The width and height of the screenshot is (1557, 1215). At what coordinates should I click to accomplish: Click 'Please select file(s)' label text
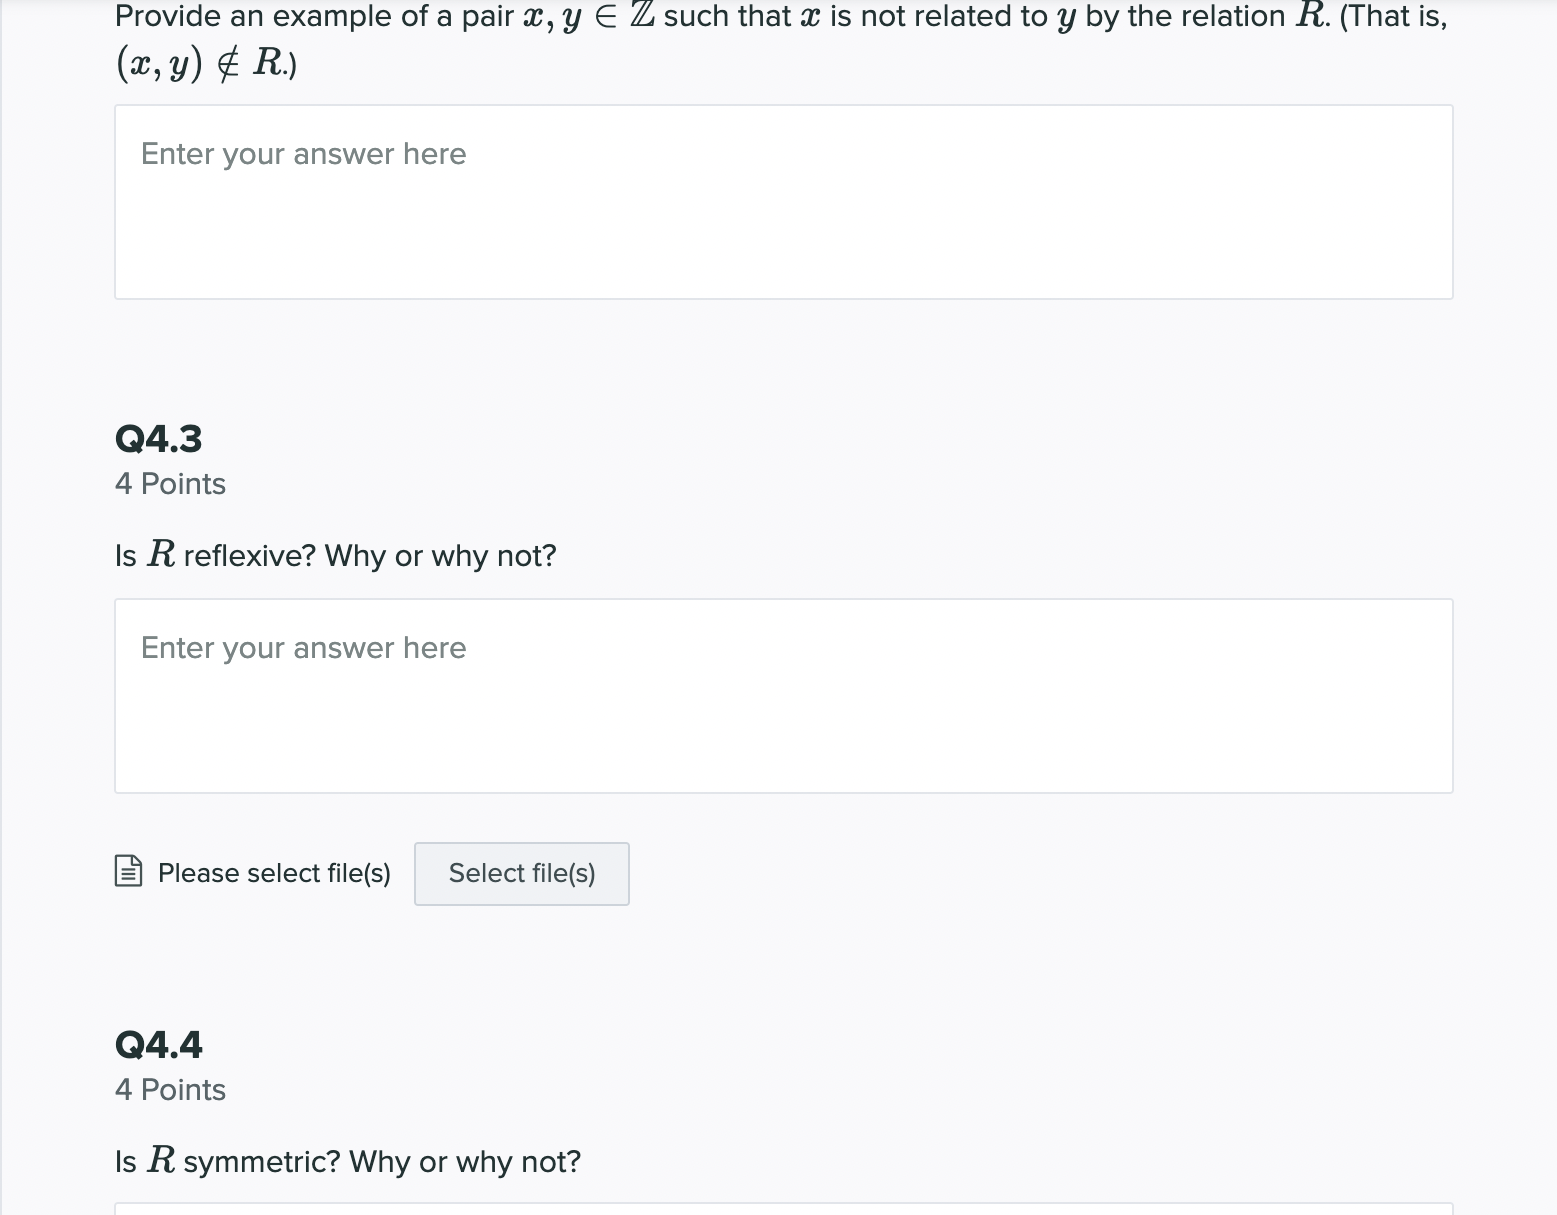[272, 873]
